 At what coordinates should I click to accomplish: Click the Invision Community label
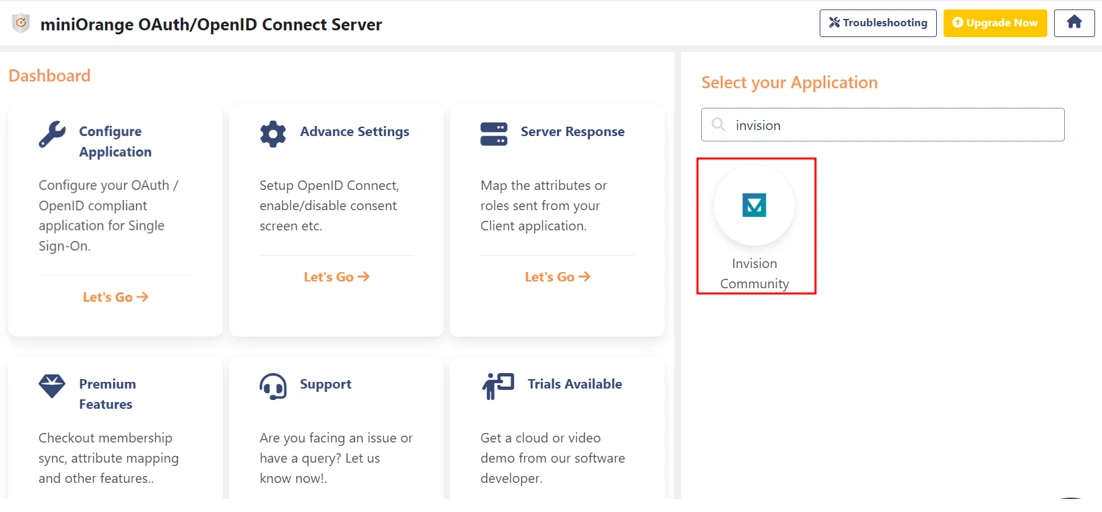click(754, 274)
